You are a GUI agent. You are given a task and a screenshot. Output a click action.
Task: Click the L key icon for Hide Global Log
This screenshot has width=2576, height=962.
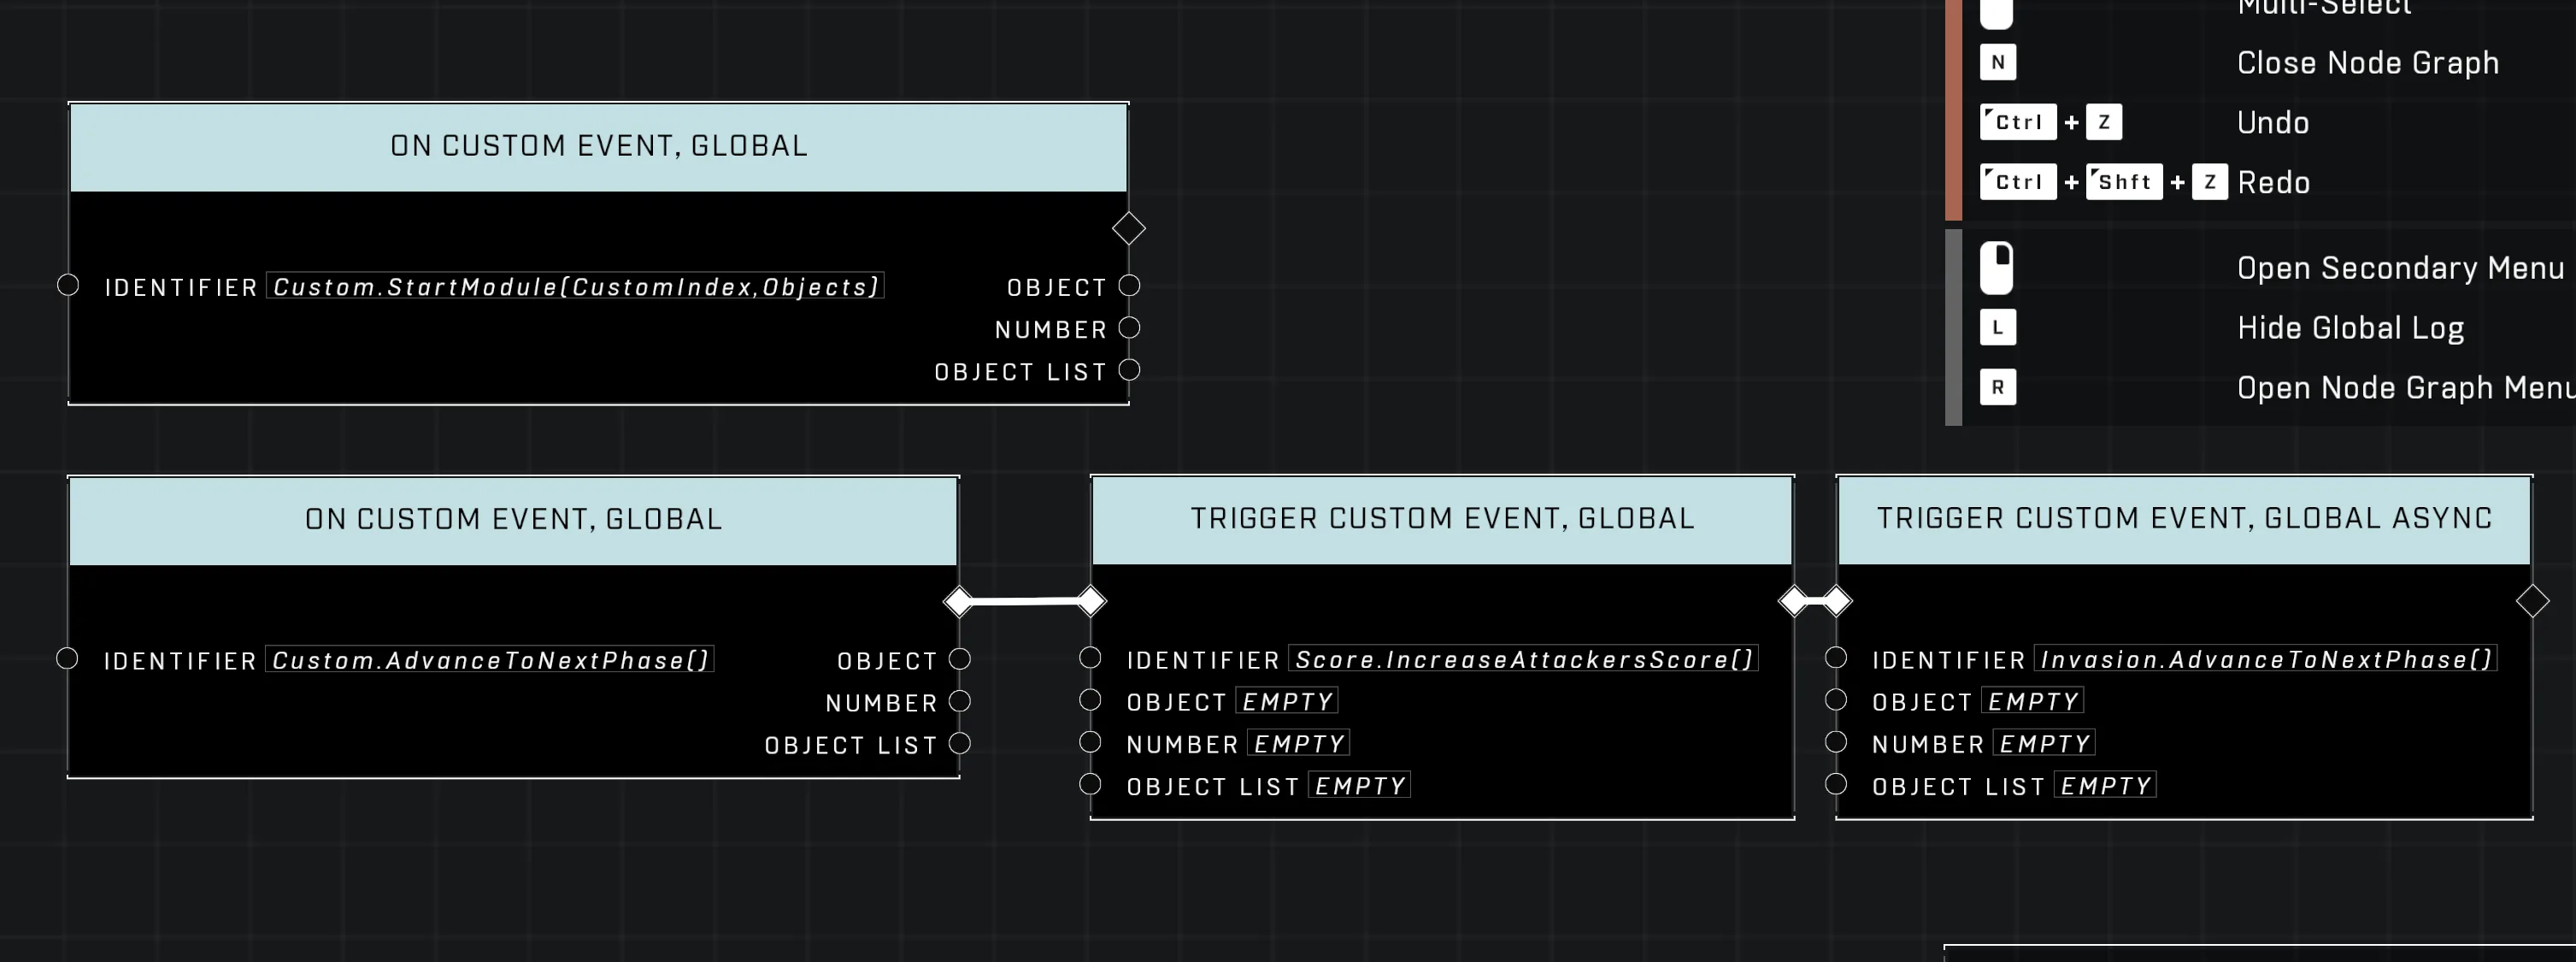coord(1997,327)
